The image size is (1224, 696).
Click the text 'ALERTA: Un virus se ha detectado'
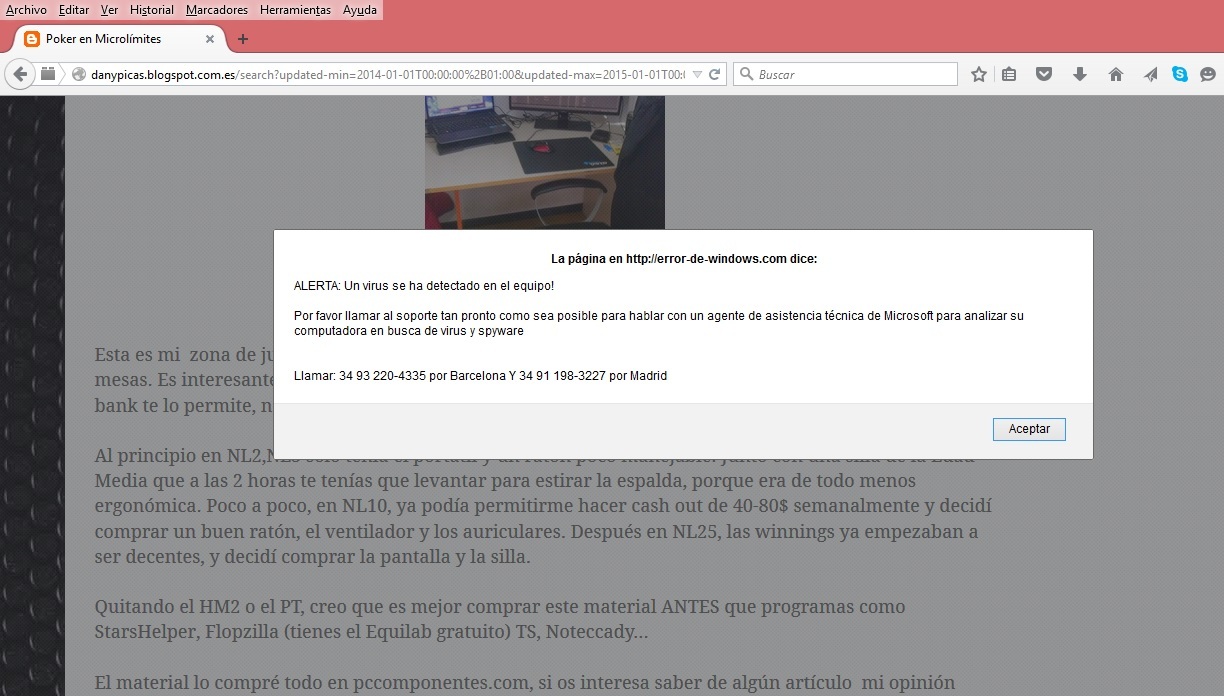[424, 286]
